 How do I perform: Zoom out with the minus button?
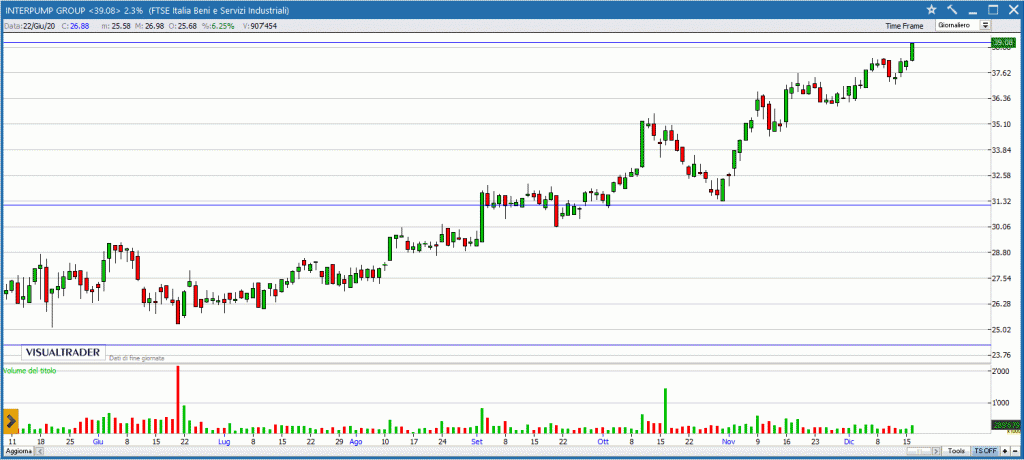click(1015, 452)
